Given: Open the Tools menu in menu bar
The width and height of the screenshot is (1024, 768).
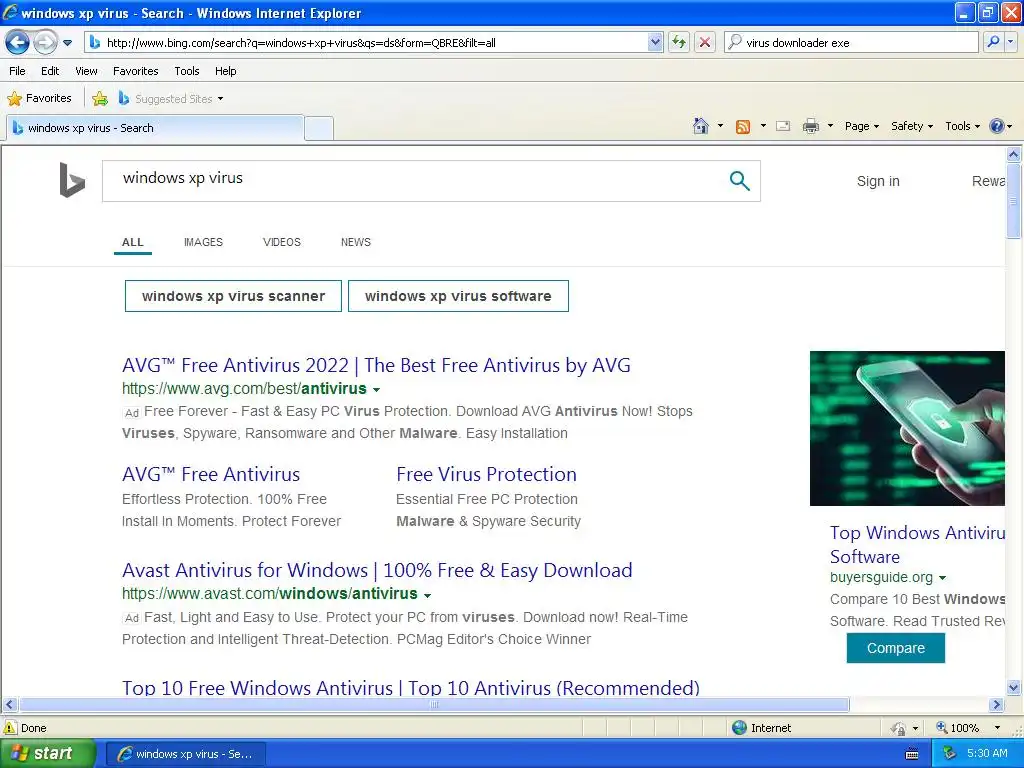Looking at the screenshot, I should coord(187,71).
